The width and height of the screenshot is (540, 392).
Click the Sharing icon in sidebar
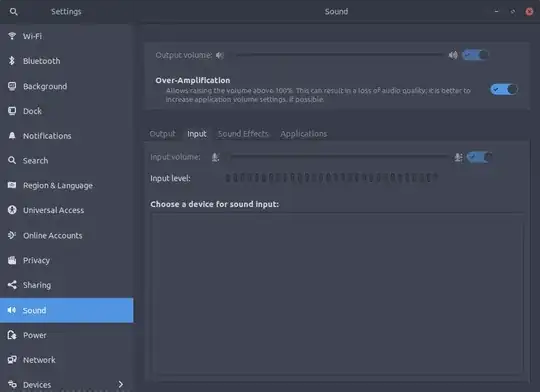[12, 285]
